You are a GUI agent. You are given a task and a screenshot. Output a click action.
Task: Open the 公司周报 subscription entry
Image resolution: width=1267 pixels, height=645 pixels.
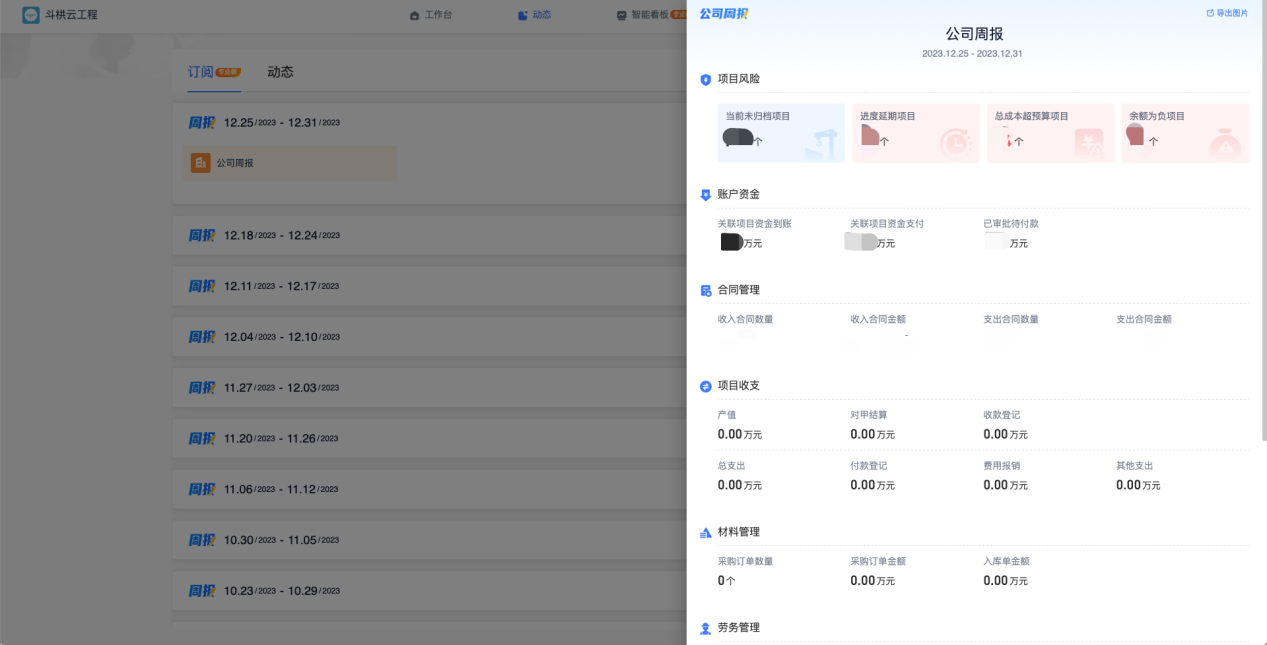[289, 160]
